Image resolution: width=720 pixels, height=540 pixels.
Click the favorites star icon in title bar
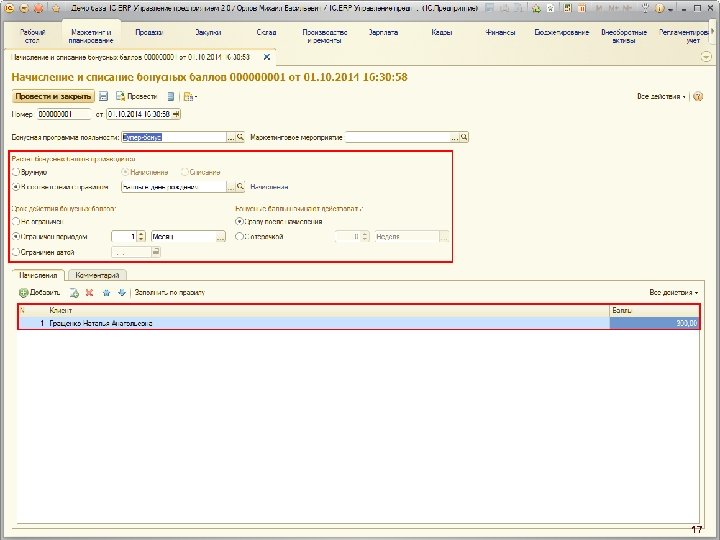click(x=56, y=8)
